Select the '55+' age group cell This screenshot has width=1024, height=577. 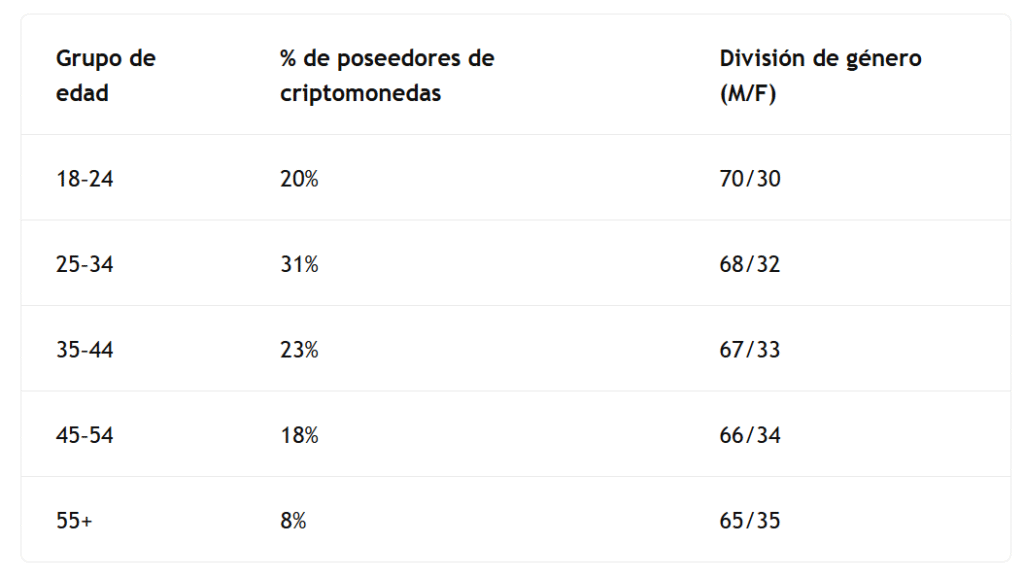75,521
